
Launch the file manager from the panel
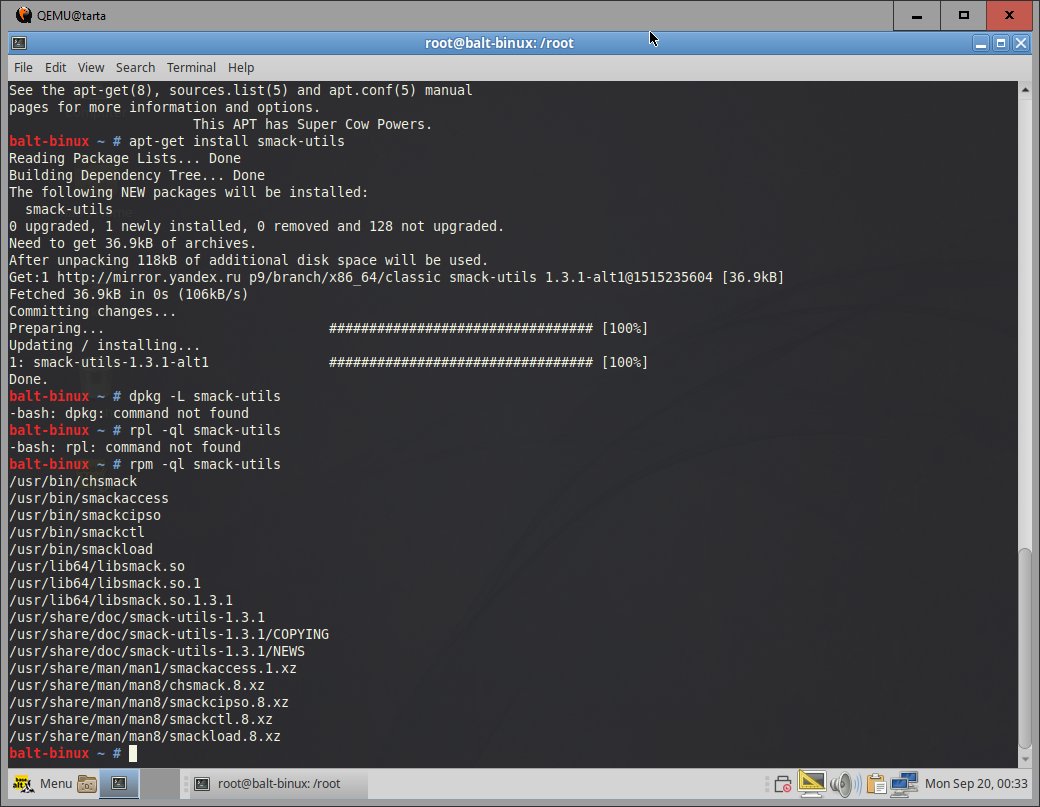(x=87, y=783)
